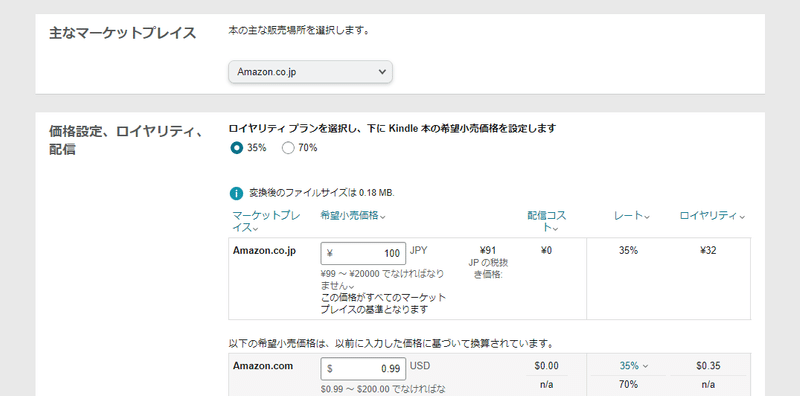Open the Amazon.co.jp marketplace dropdown

click(x=310, y=72)
